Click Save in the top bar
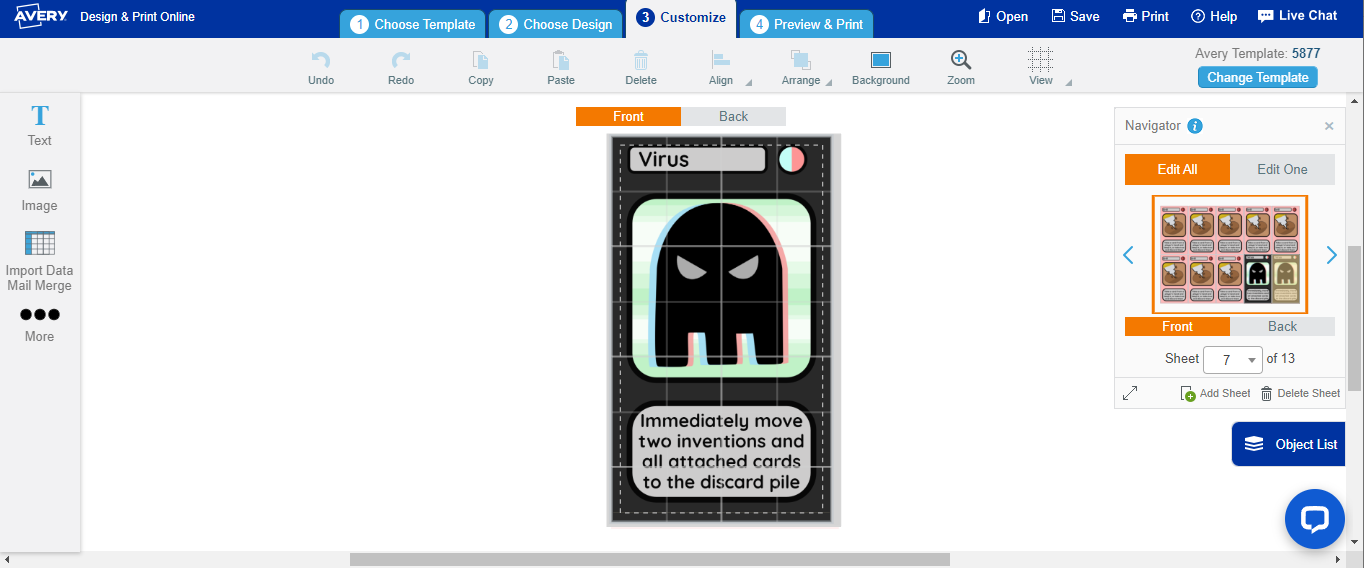This screenshot has height=568, width=1364. (1076, 16)
